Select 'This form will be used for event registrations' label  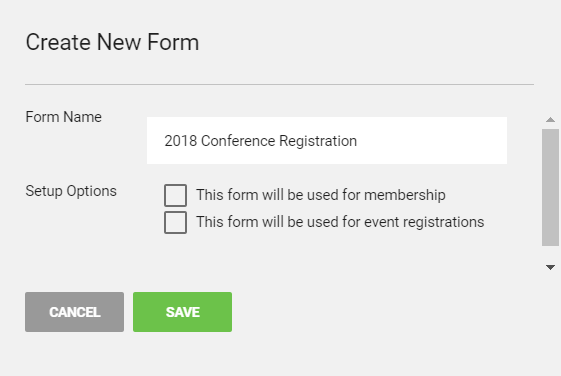coord(340,222)
